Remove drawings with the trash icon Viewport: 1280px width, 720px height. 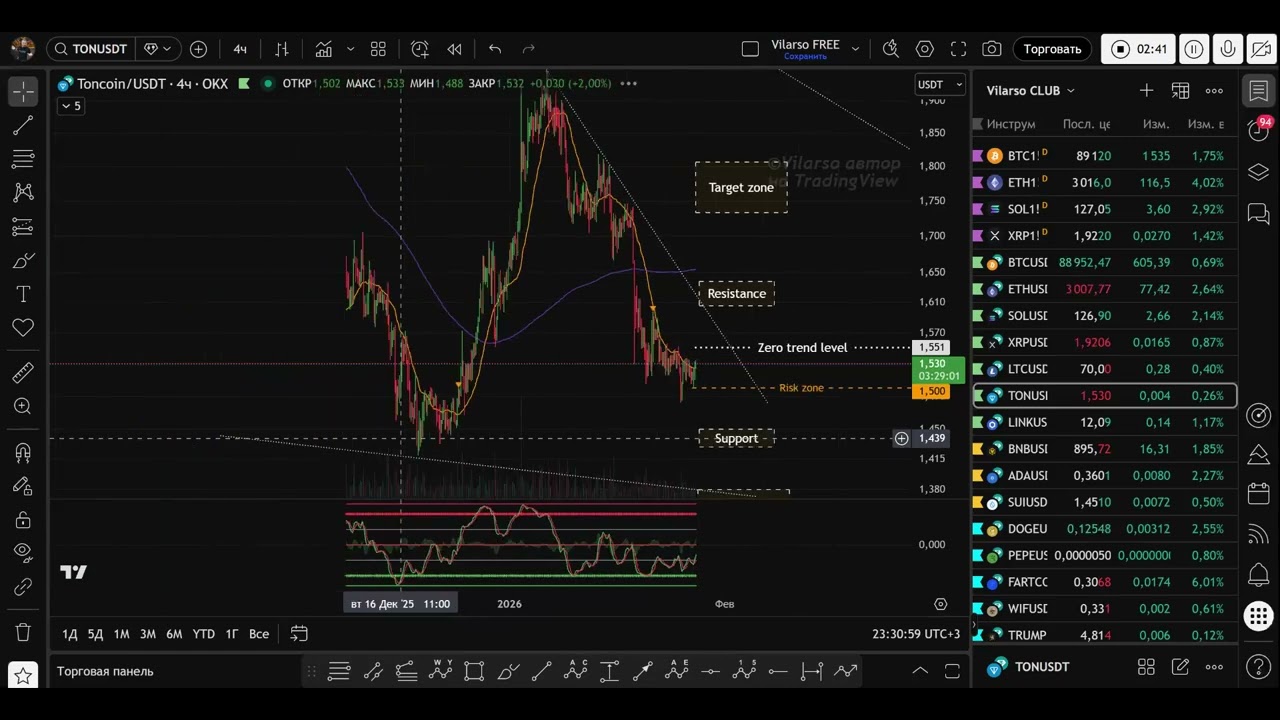pos(23,632)
